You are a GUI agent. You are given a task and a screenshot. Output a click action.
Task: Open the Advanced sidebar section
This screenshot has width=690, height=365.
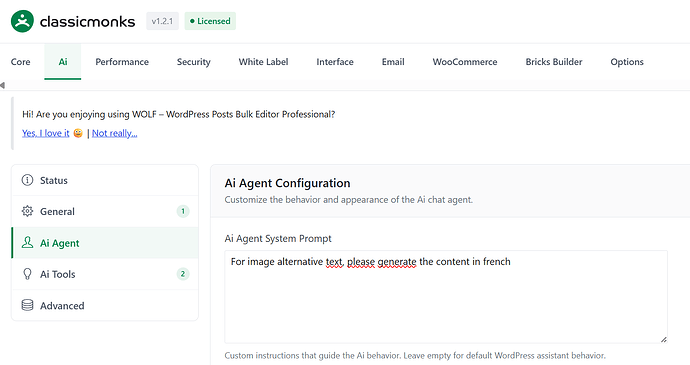click(x=105, y=305)
